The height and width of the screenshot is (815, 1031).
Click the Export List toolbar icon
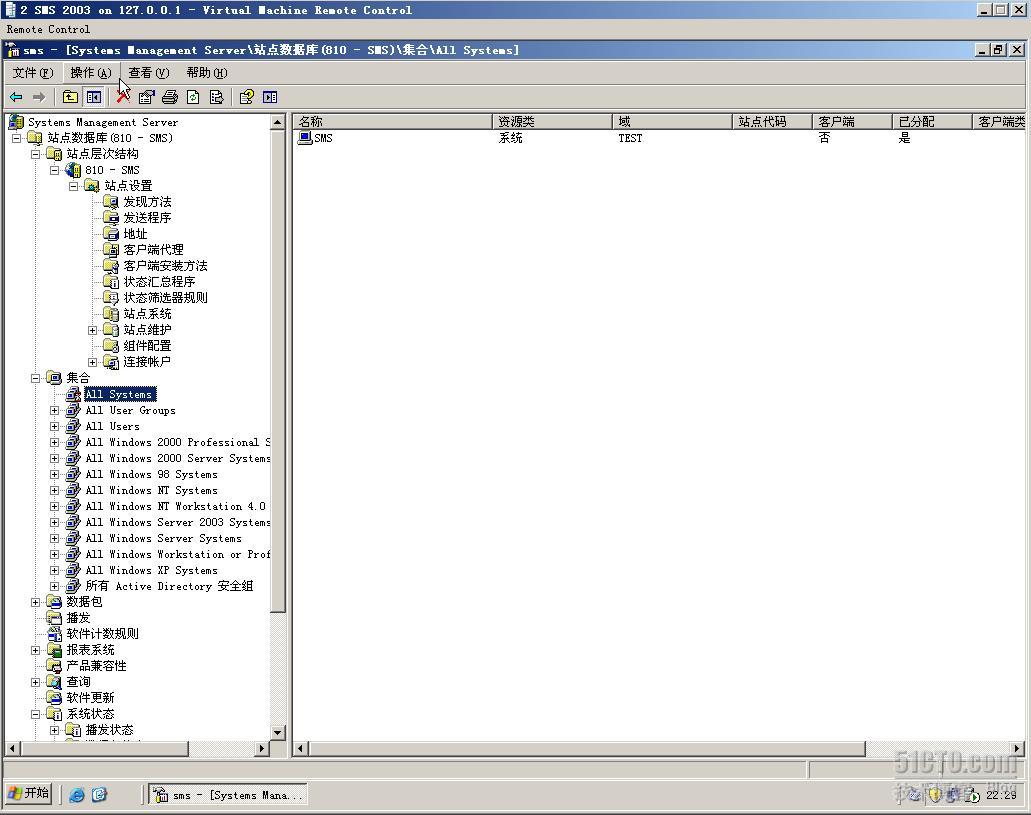tap(216, 97)
